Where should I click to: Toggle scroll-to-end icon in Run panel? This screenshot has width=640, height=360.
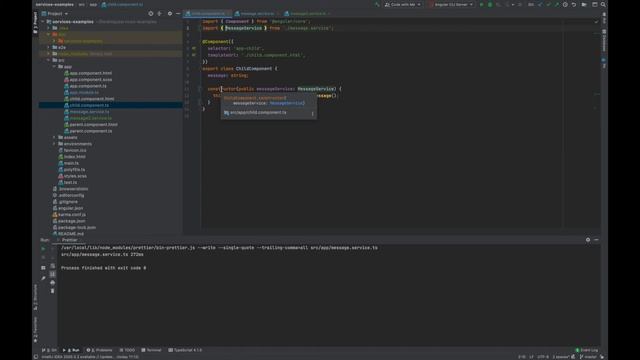click(52, 274)
